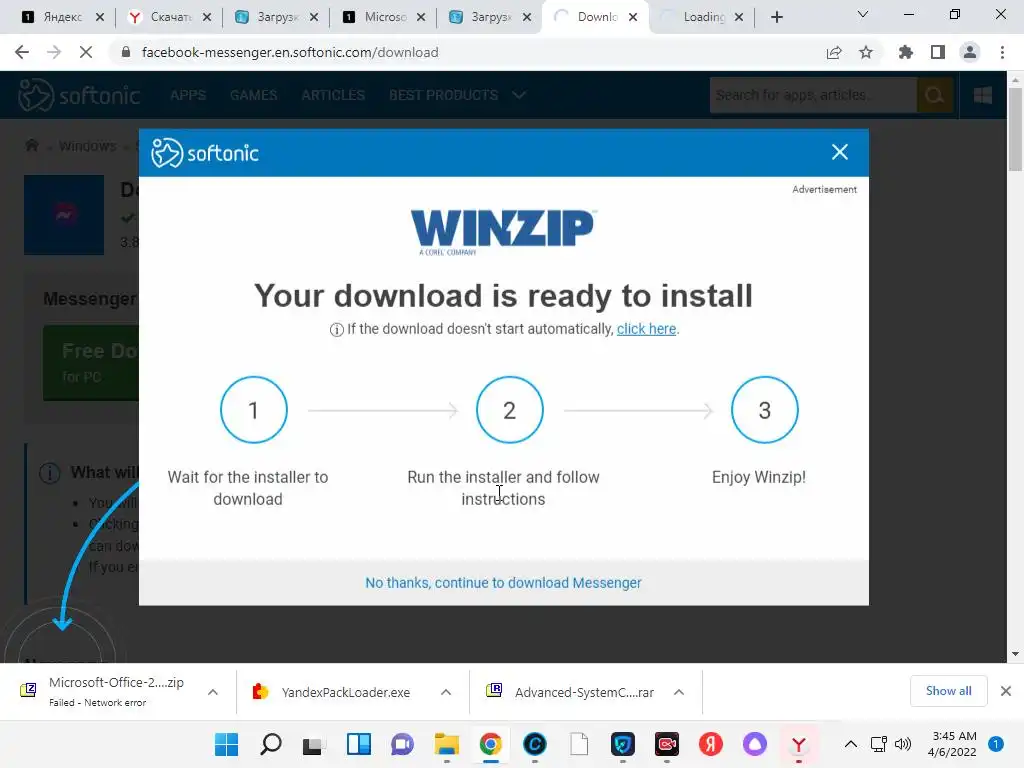Click the WinZip logo in the ad
Screen dimensions: 1024x768
[x=503, y=232]
